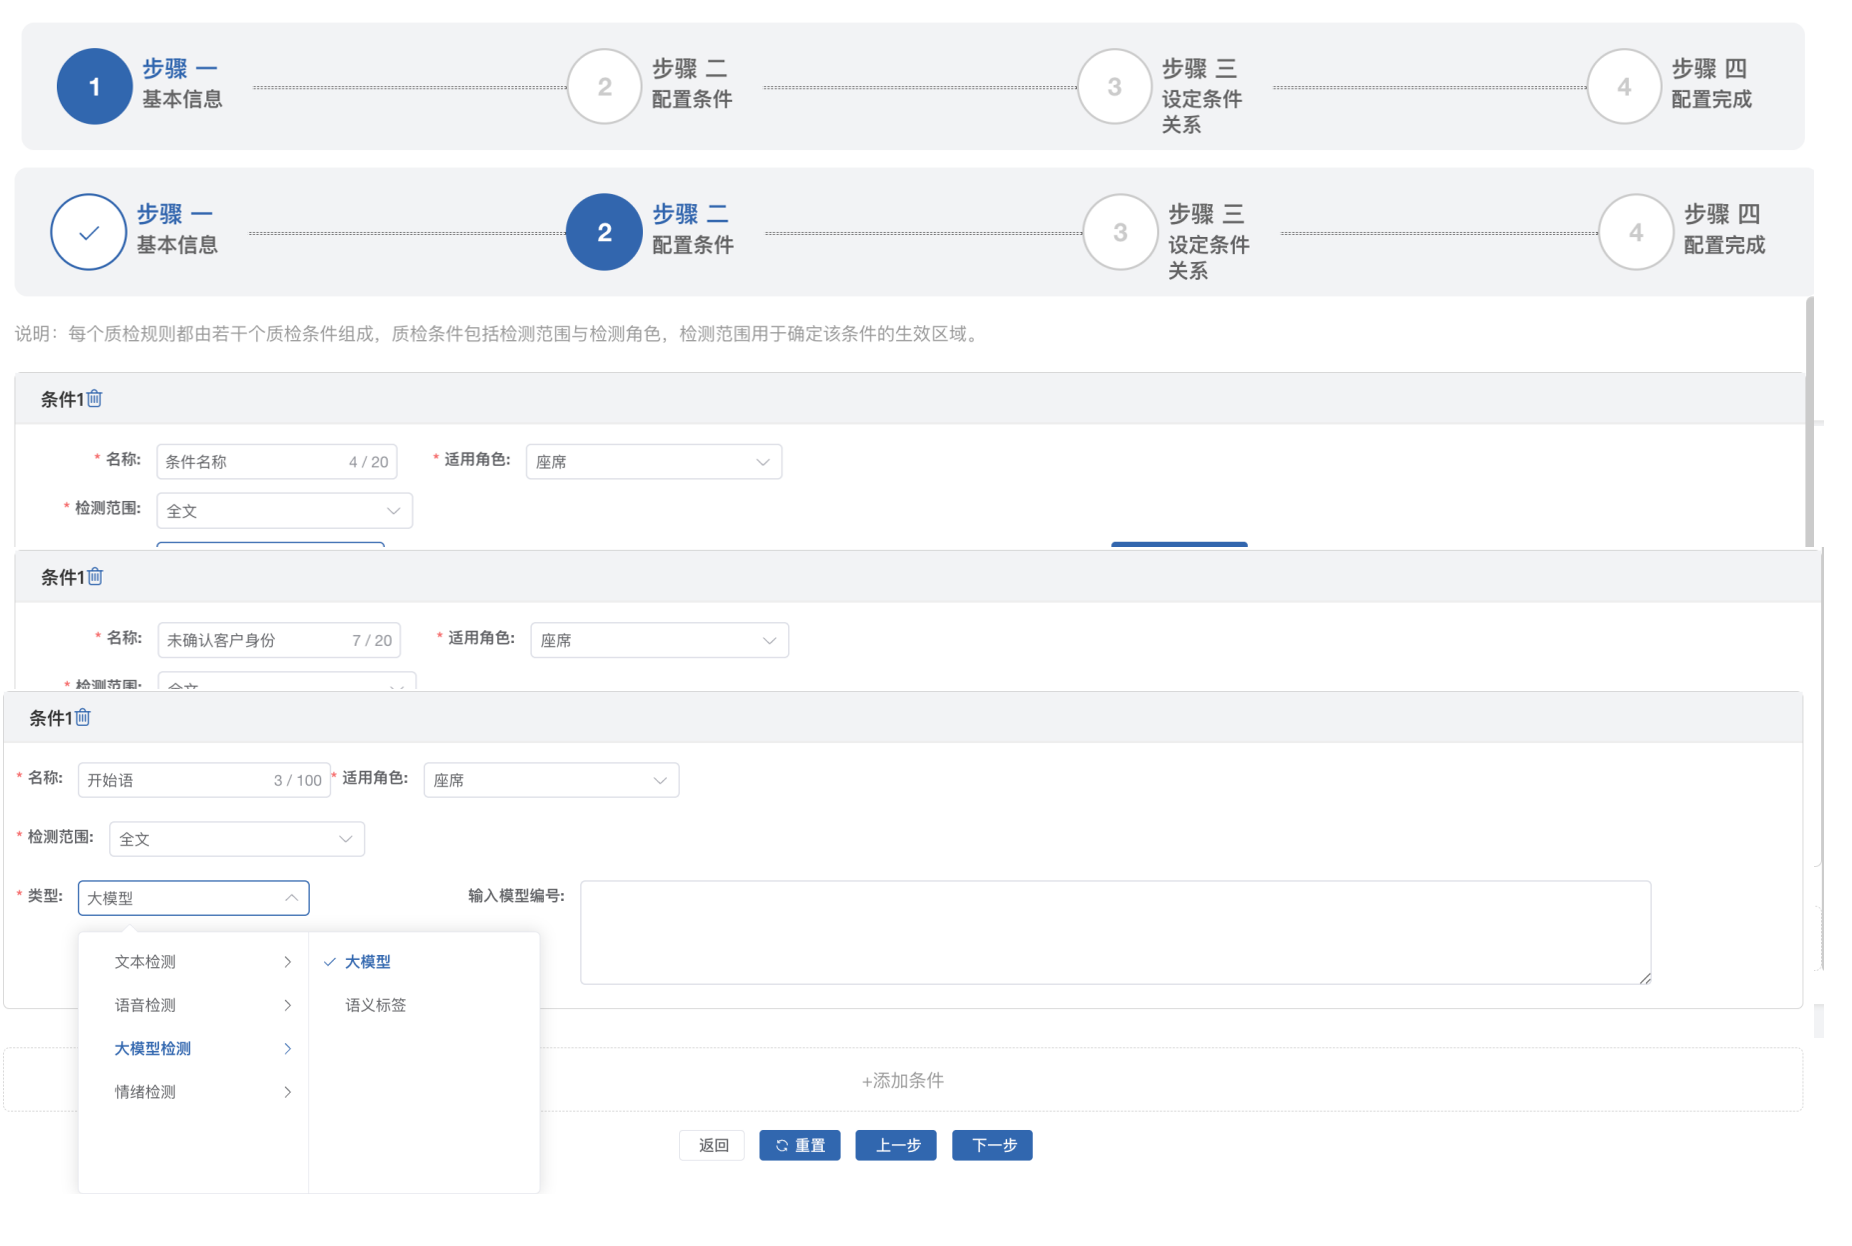The width and height of the screenshot is (1852, 1246).
Task: Proceed with 下一步 button
Action: 993,1145
